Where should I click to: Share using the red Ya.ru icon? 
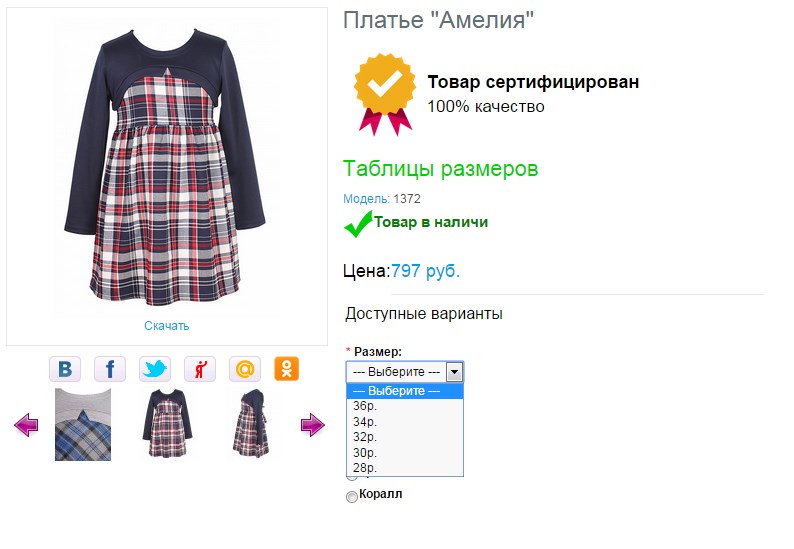[x=200, y=369]
